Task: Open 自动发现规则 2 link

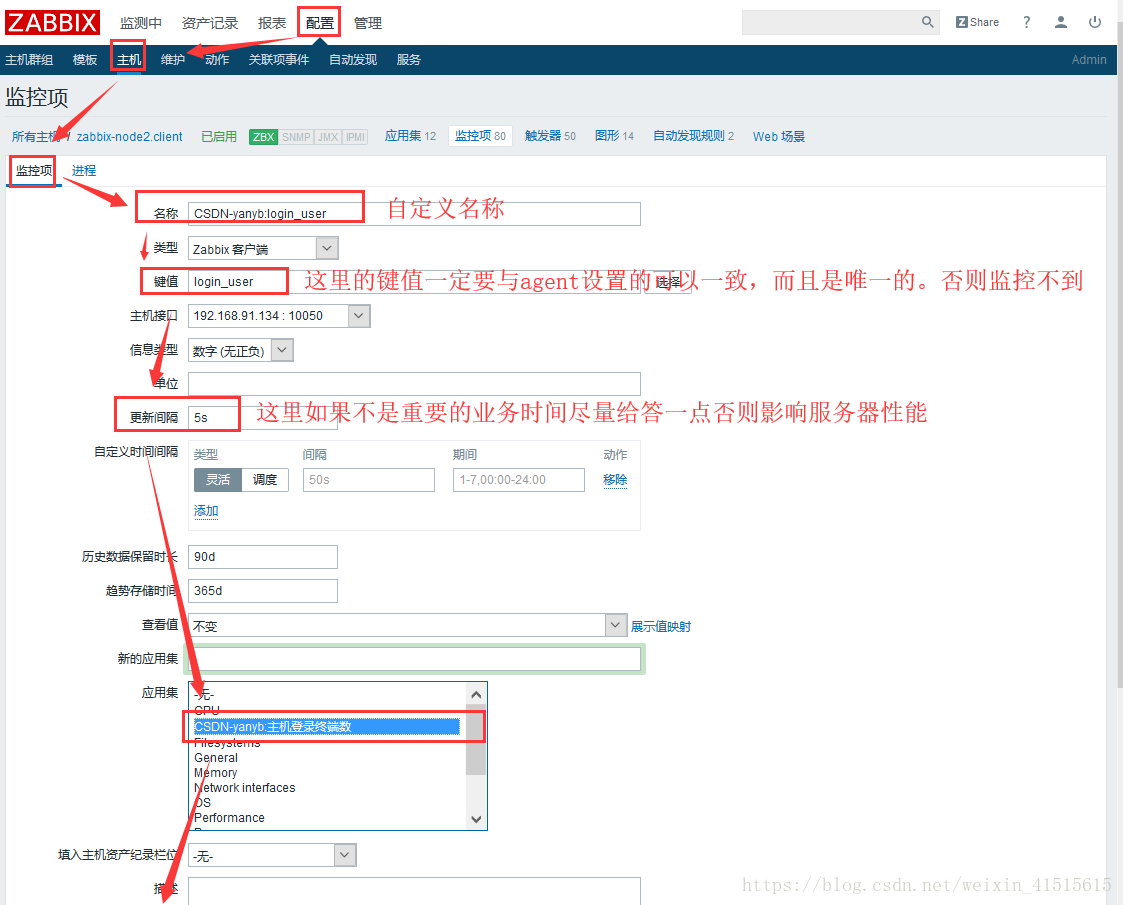Action: (x=693, y=136)
